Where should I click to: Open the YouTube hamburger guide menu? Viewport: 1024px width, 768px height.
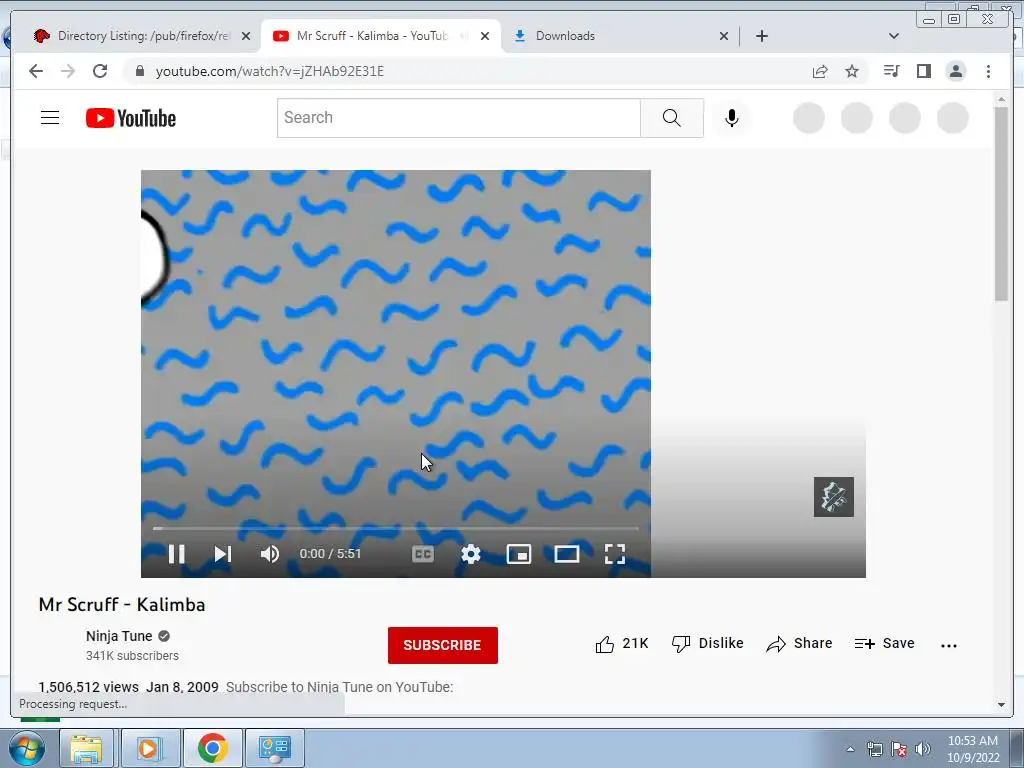[x=50, y=118]
